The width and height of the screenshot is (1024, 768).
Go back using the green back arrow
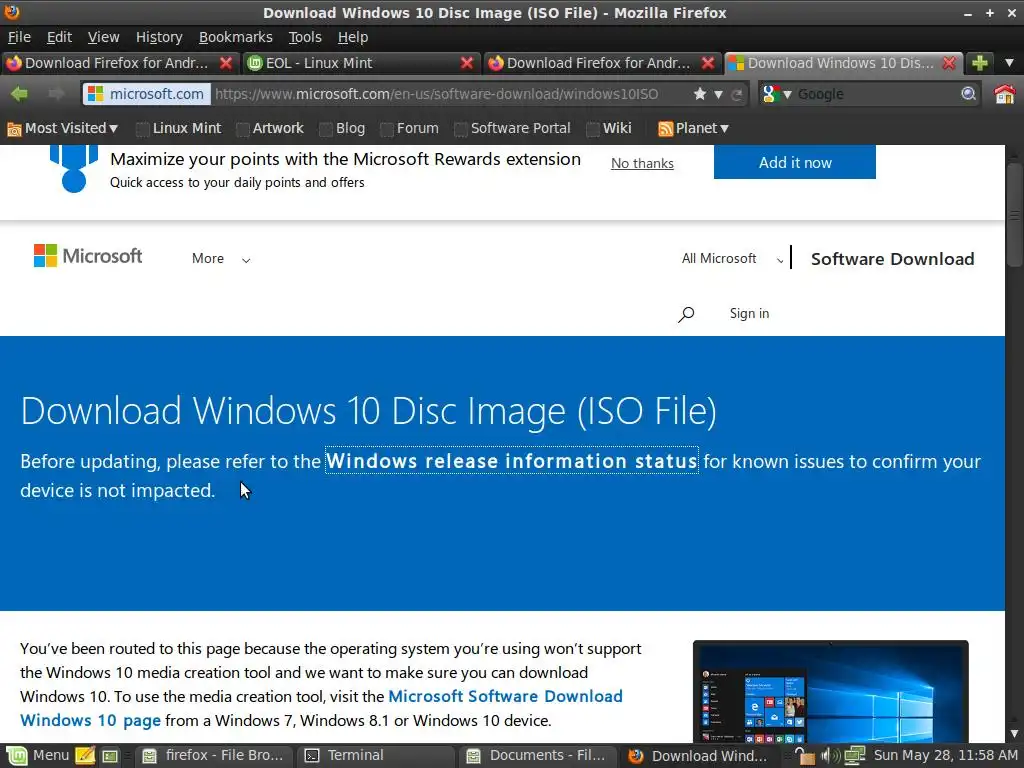pyautogui.click(x=20, y=94)
